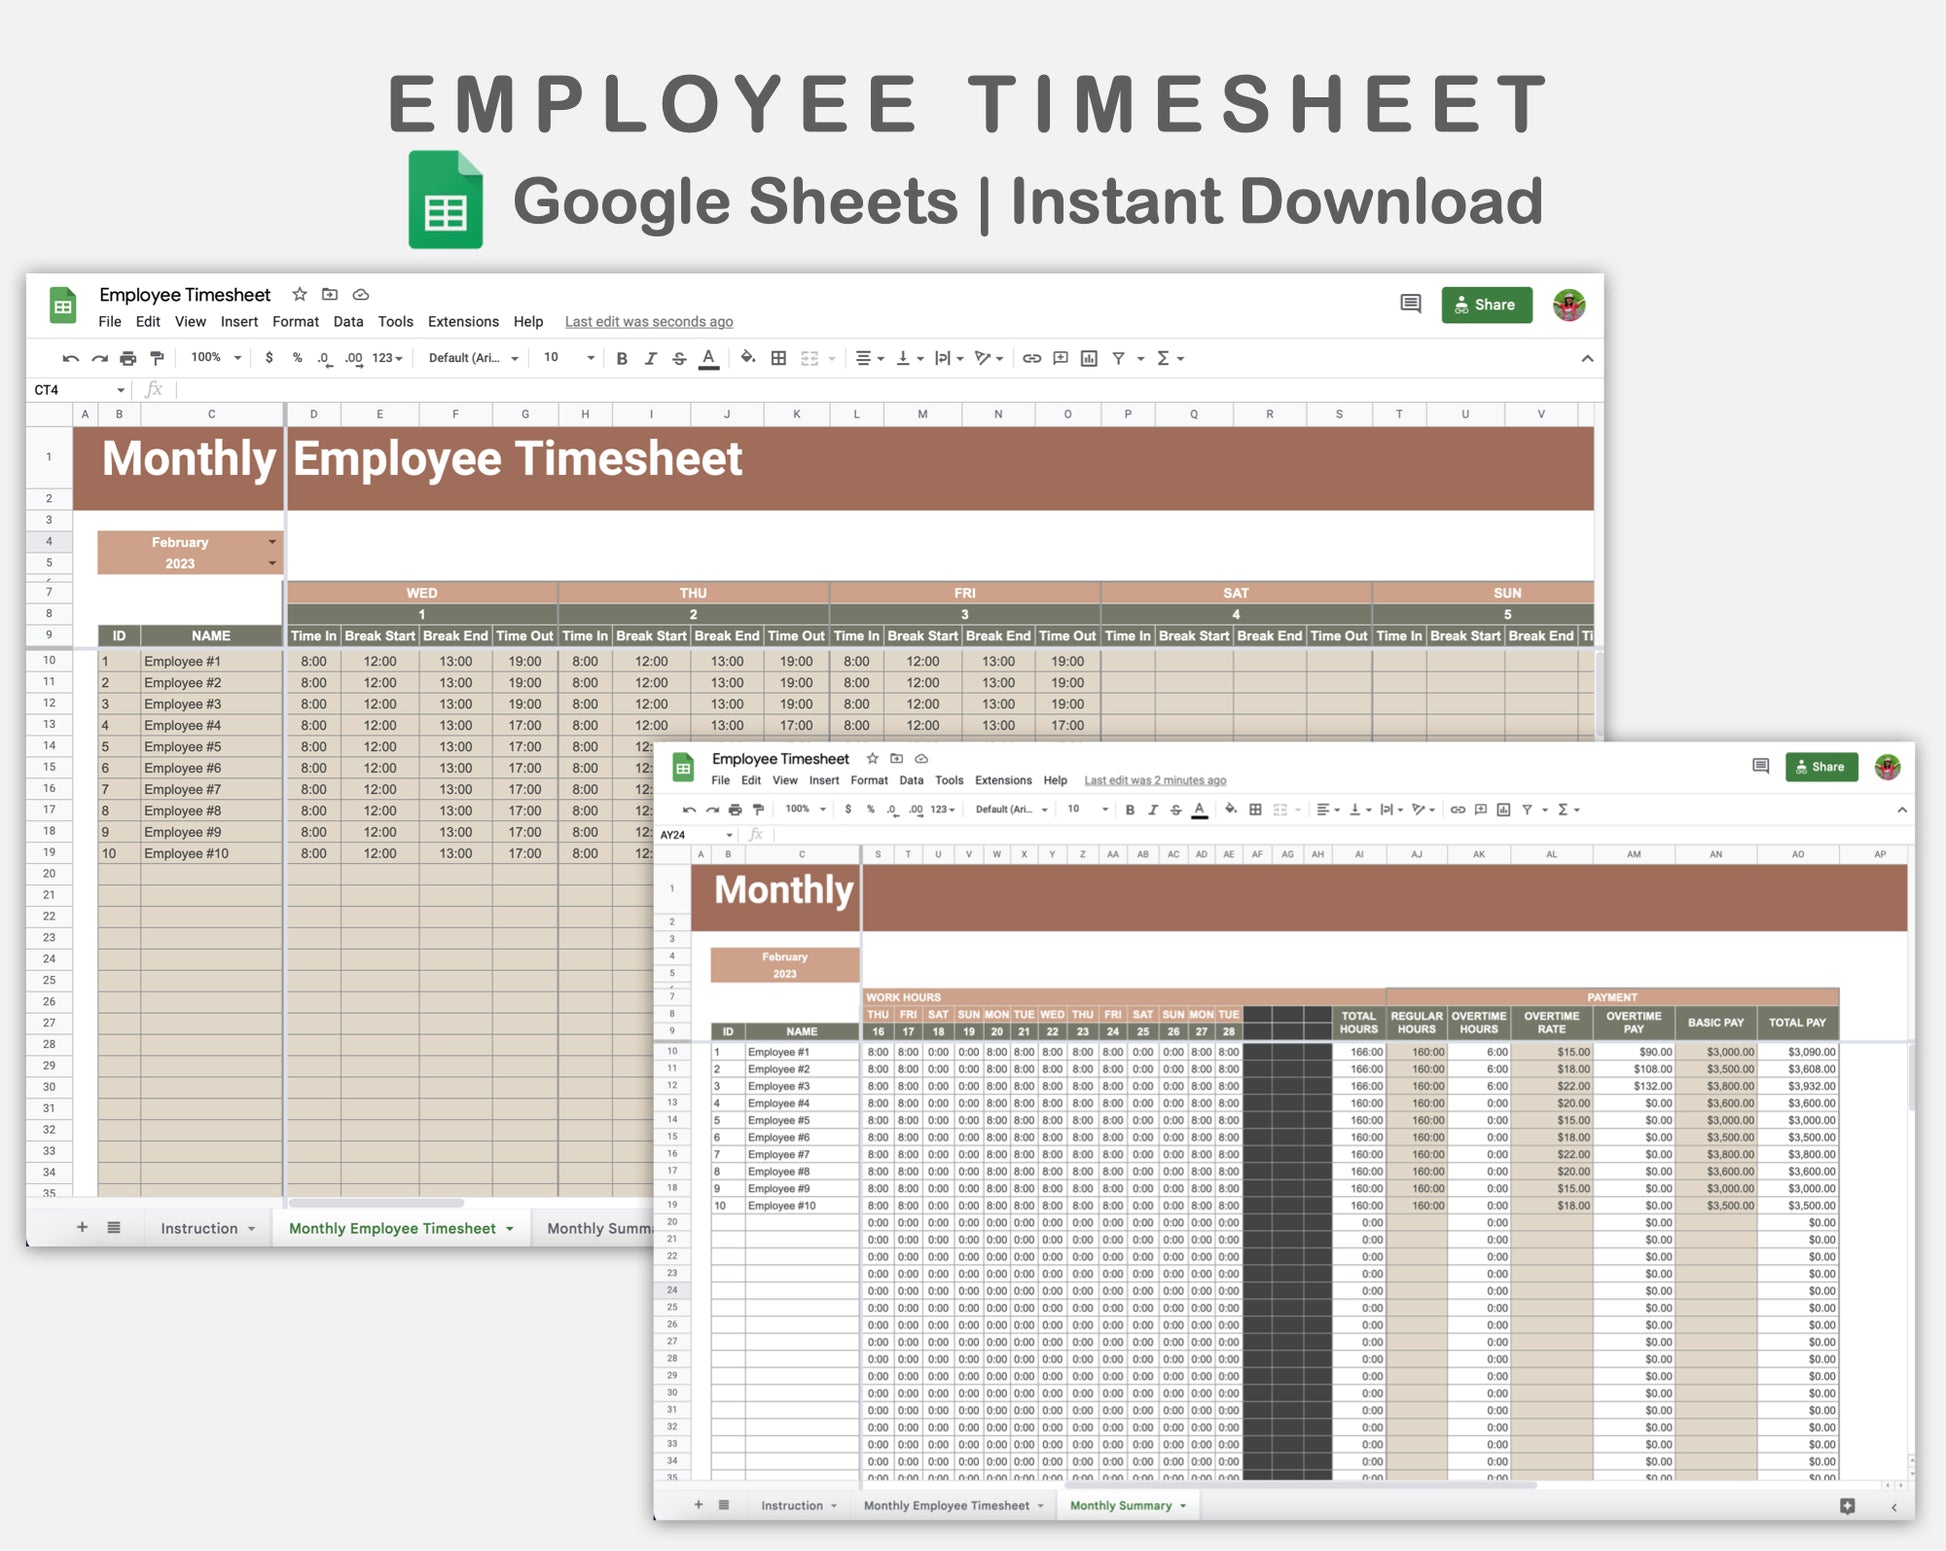Click the Borders icon in the toolbar
This screenshot has height=1551, width=1946.
tap(778, 358)
